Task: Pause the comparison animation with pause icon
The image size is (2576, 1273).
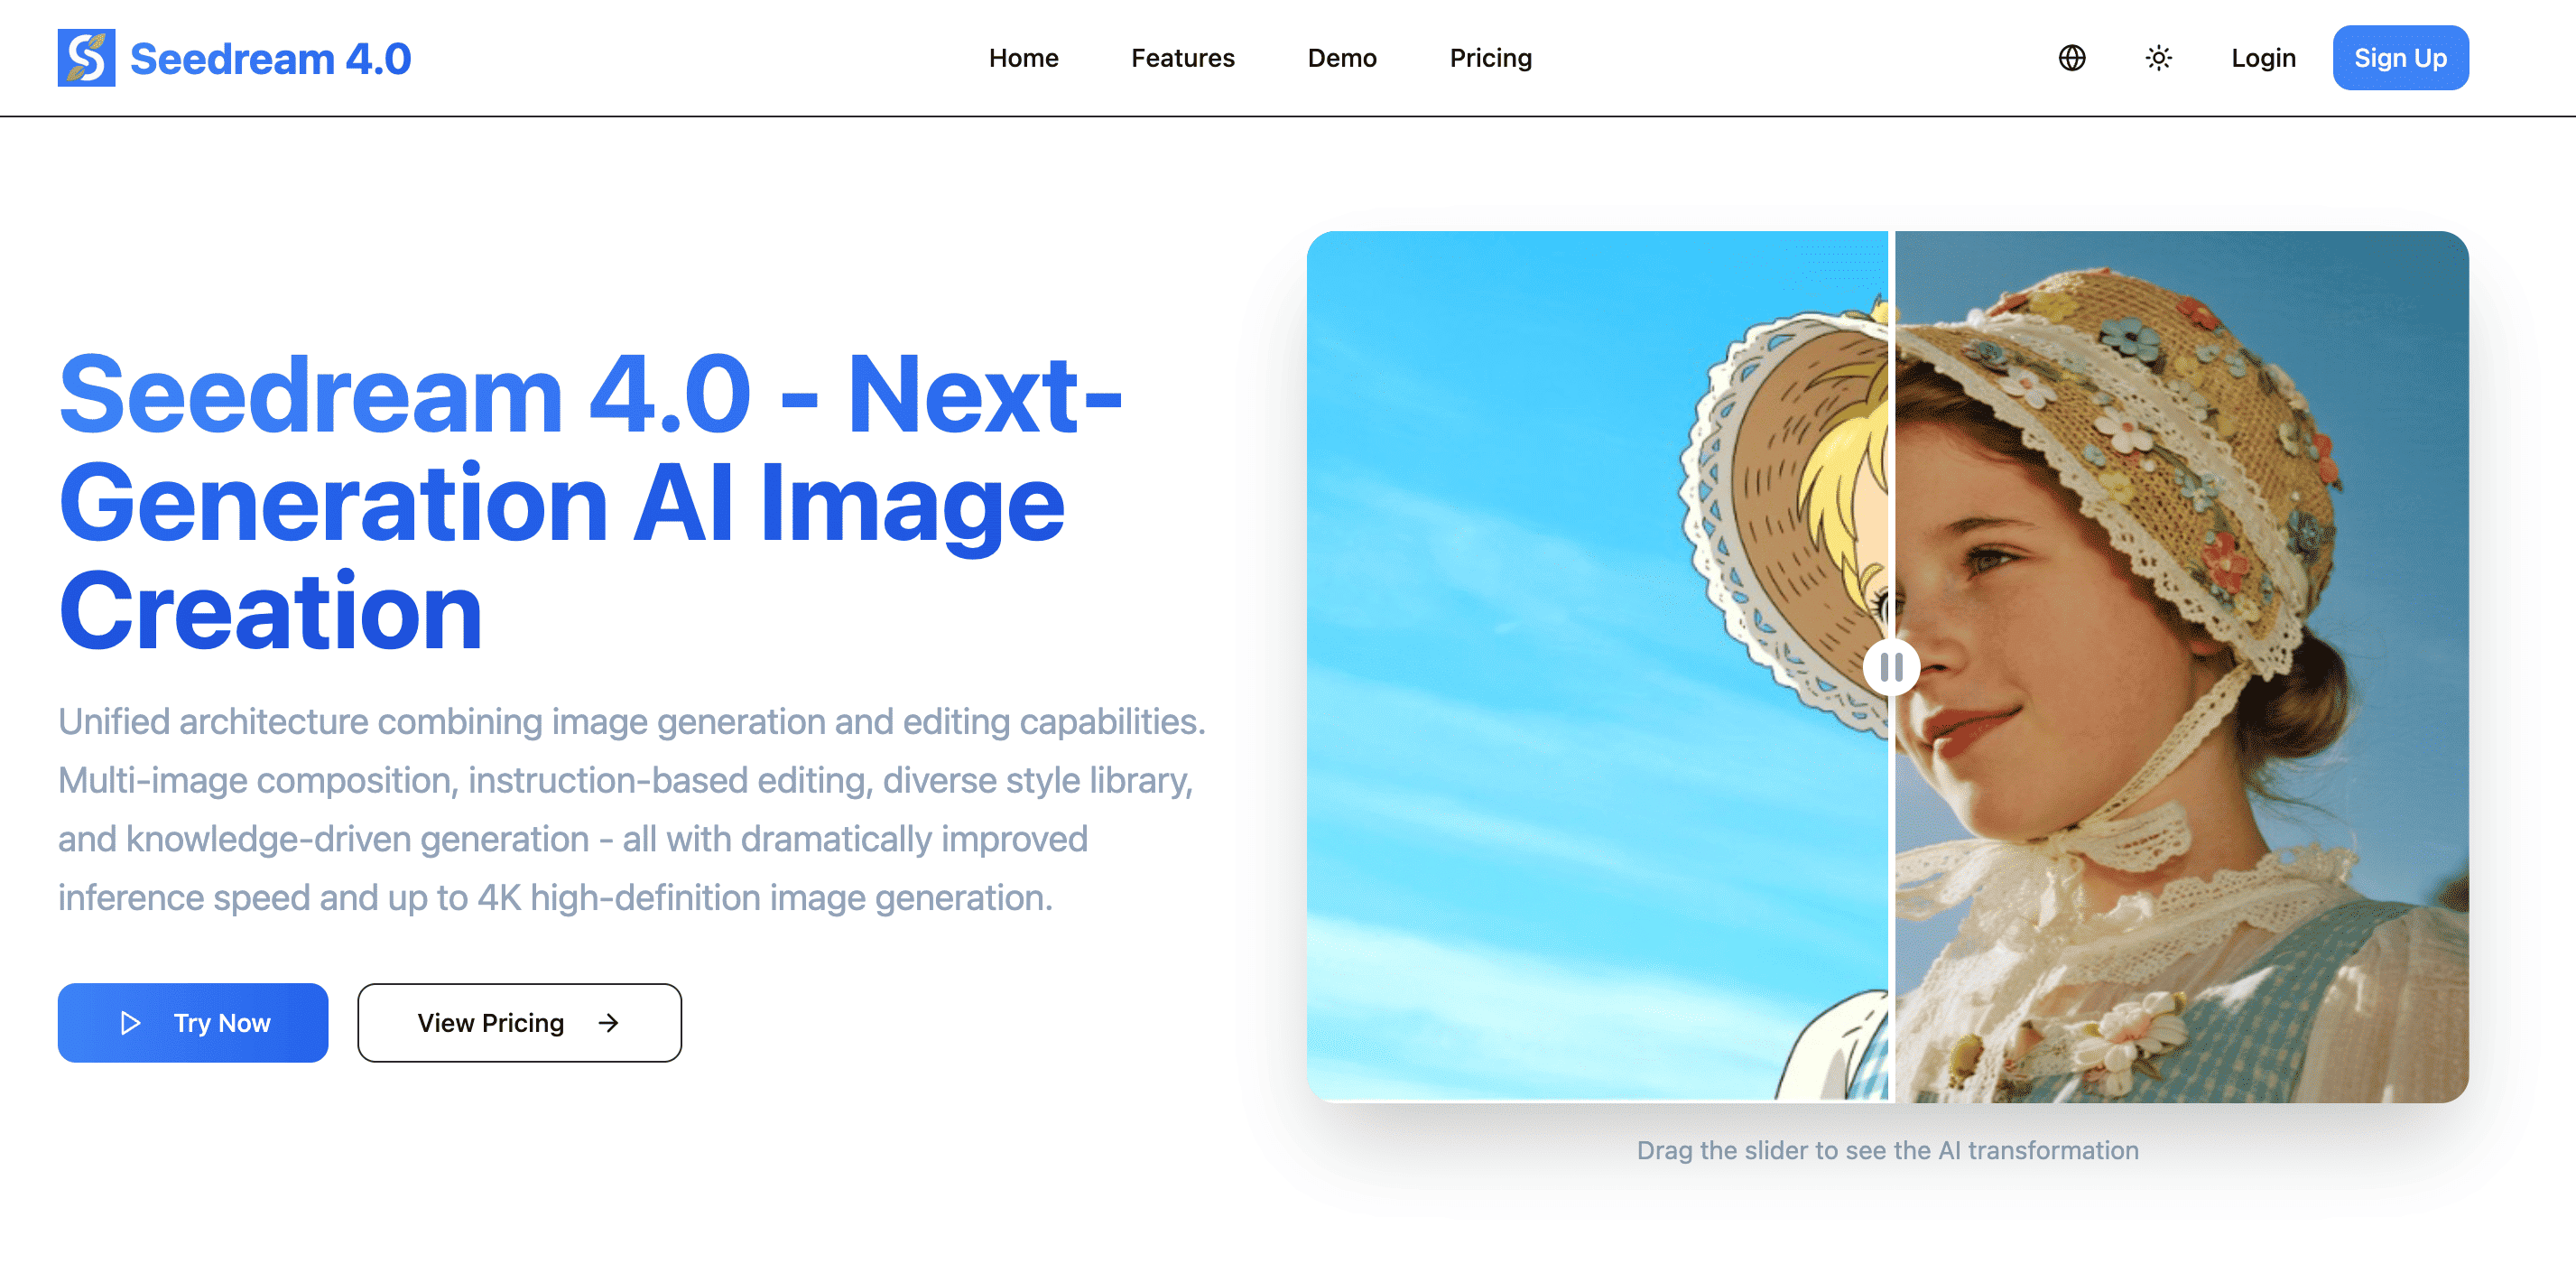Action: [x=1890, y=668]
